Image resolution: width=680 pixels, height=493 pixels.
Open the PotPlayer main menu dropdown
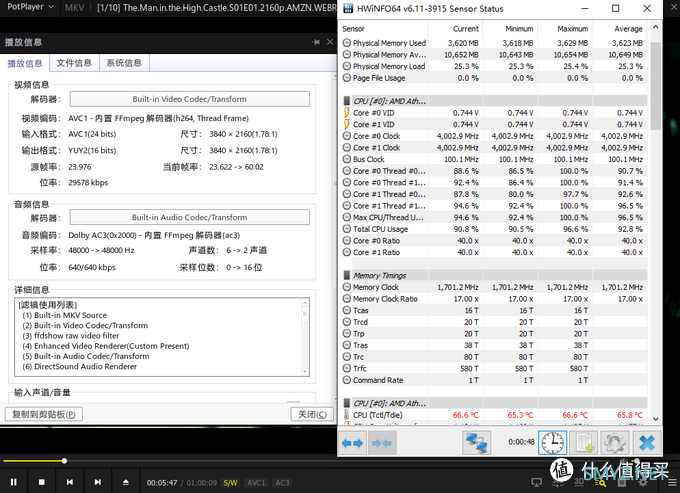coord(30,7)
